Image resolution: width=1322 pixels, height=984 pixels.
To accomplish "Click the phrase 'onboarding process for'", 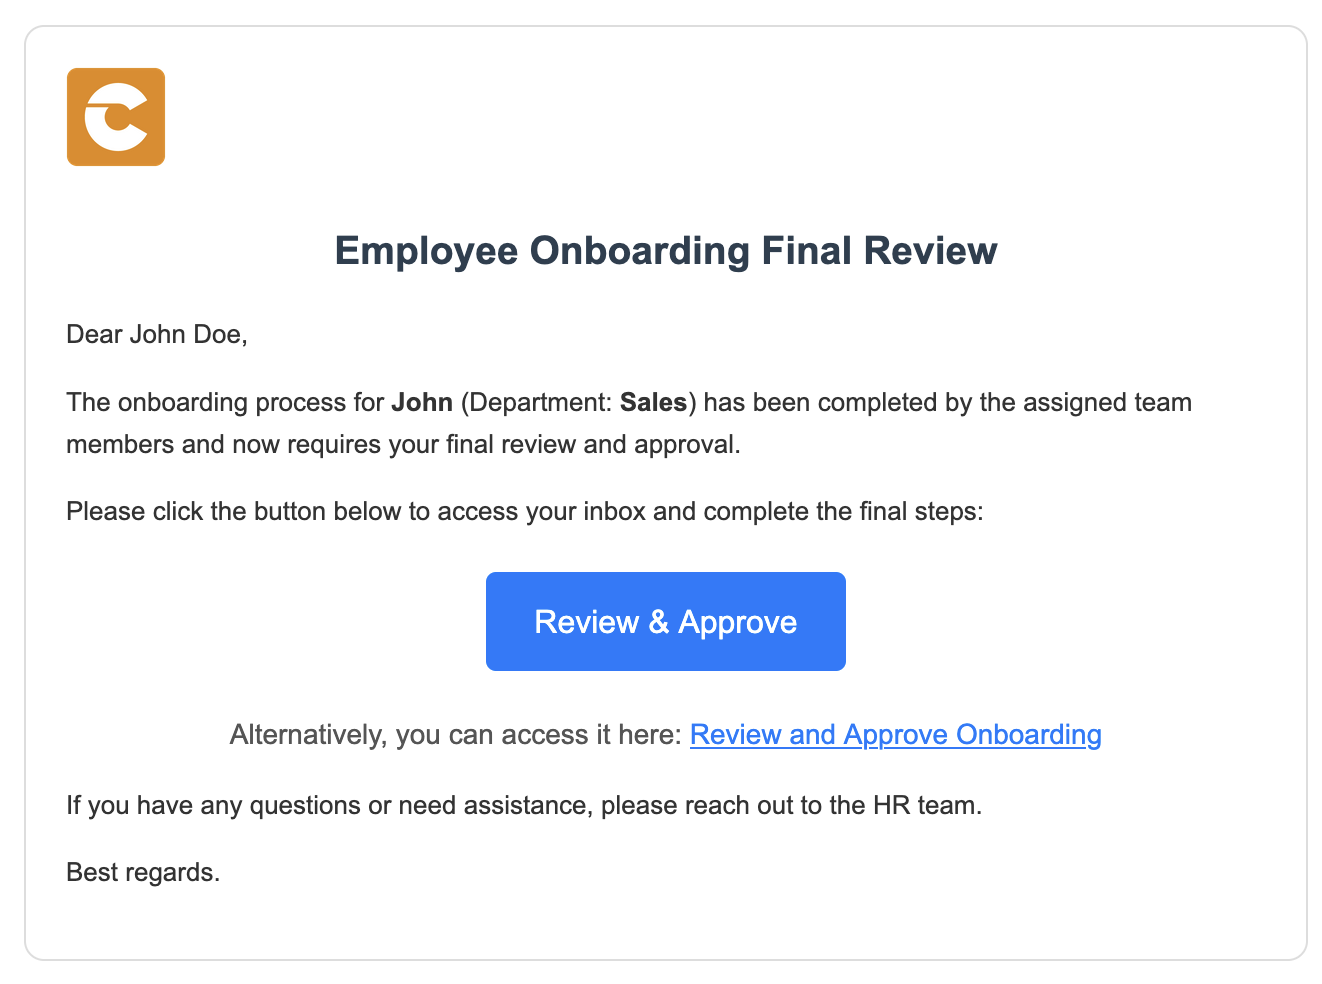I will (x=251, y=403).
